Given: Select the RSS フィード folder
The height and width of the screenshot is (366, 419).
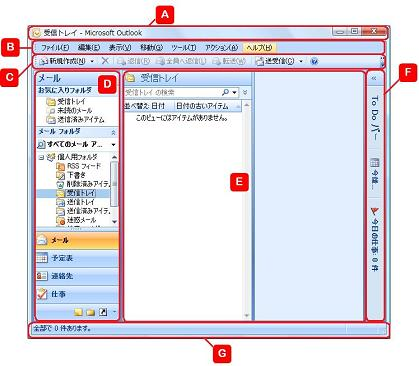Looking at the screenshot, I should tap(79, 166).
